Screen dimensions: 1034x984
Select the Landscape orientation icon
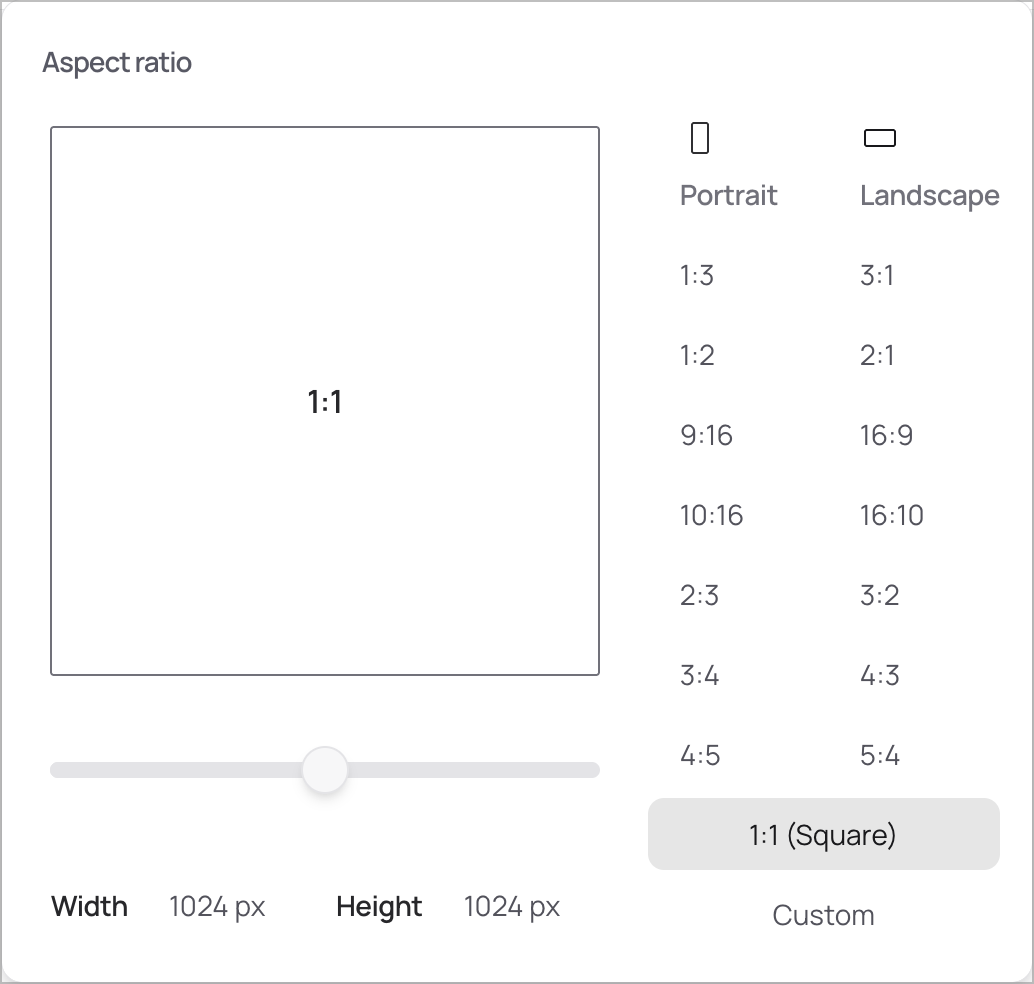879,139
